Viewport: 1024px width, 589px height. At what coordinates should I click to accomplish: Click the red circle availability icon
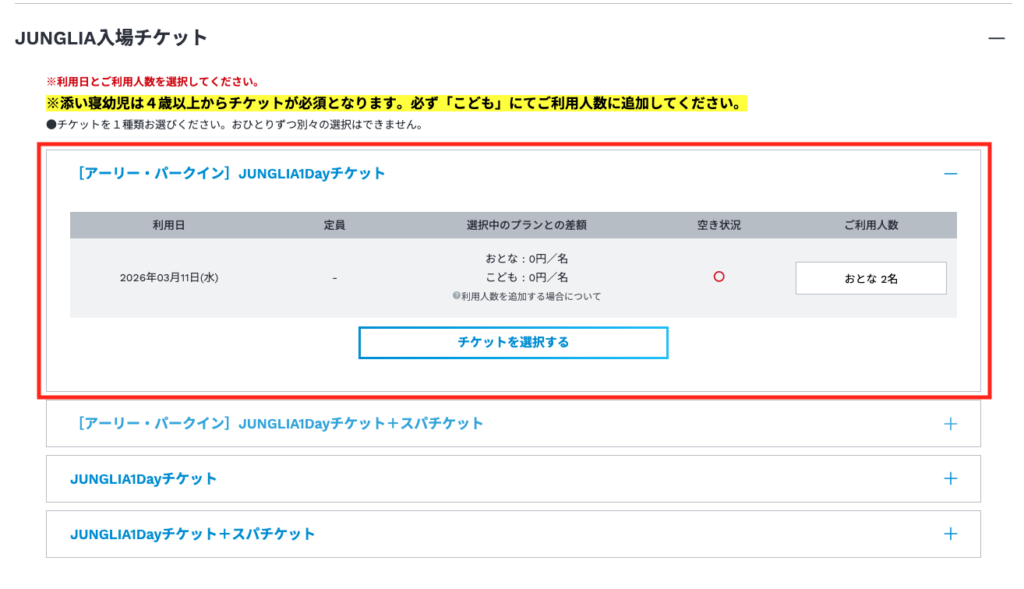click(718, 277)
